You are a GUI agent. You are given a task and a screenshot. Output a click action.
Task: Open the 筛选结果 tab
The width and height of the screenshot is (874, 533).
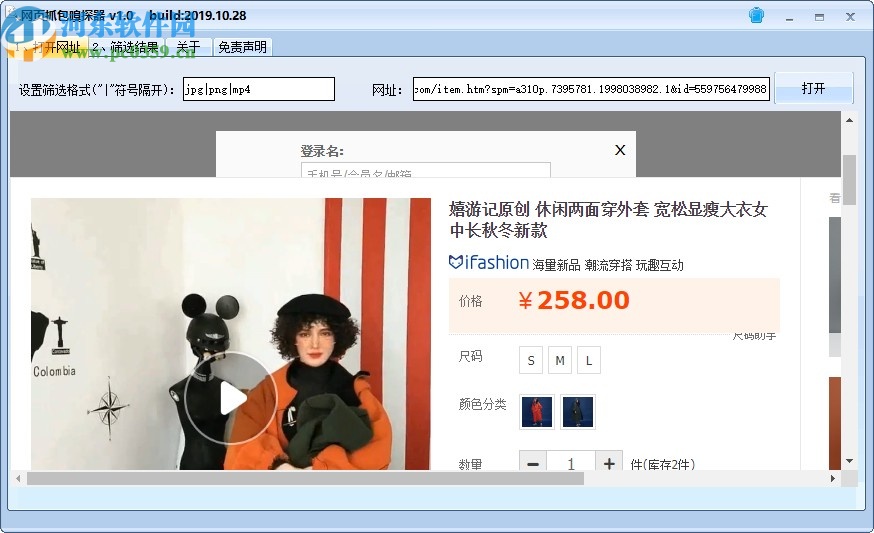(126, 47)
